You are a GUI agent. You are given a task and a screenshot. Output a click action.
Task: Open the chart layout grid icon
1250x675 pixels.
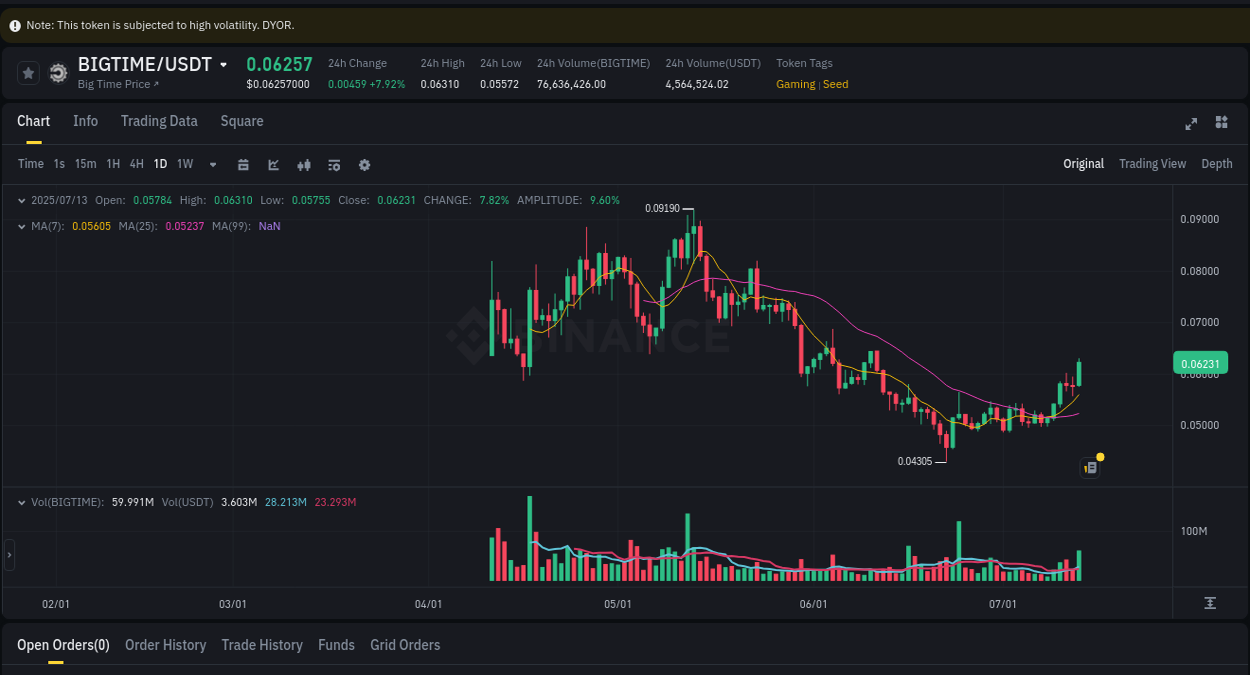pos(1221,123)
